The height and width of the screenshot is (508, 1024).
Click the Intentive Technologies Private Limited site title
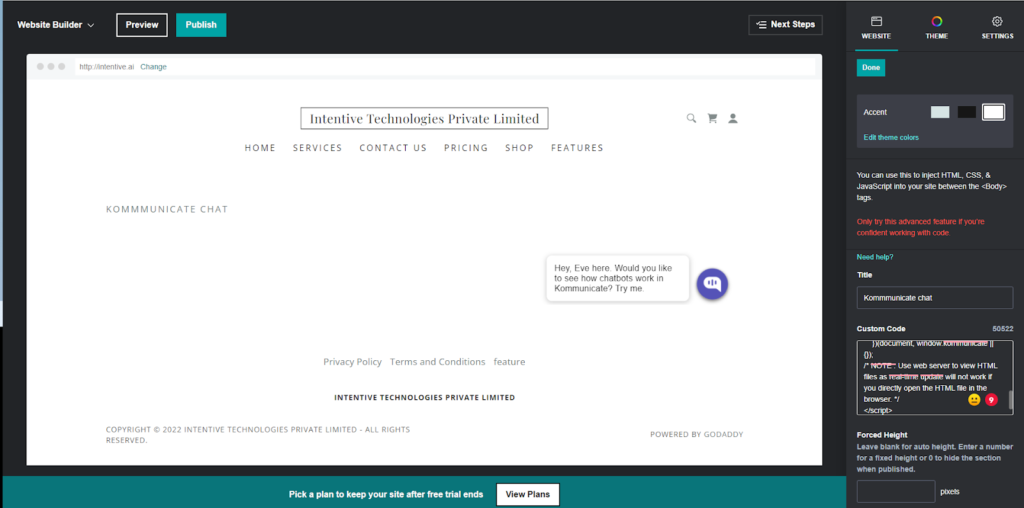click(x=424, y=118)
